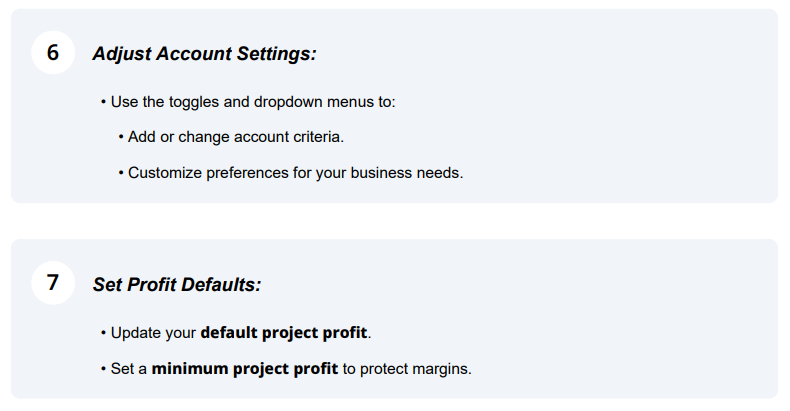Select the "Adjust Account Settings:" heading
Viewport: 790px width, 411px height.
[x=204, y=54]
